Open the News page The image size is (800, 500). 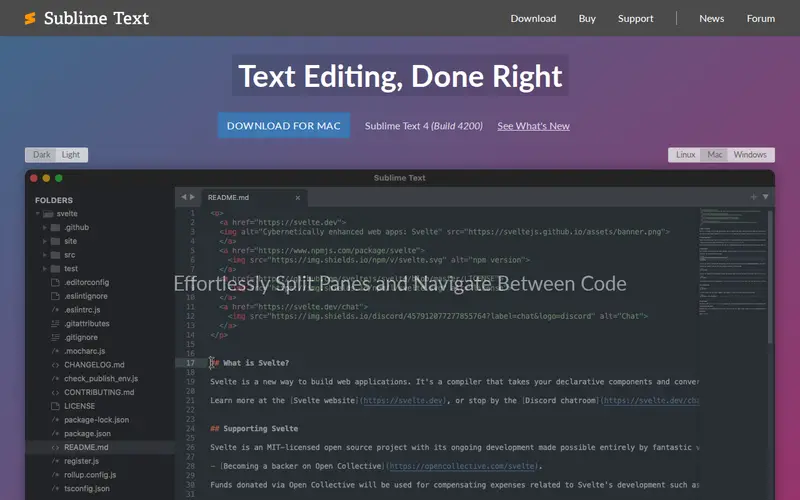711,18
